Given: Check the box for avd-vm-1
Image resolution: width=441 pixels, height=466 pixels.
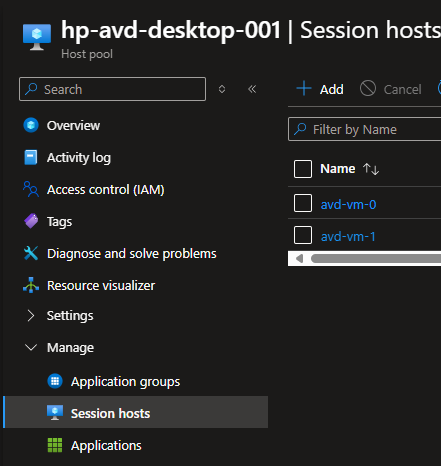Looking at the screenshot, I should point(303,235).
